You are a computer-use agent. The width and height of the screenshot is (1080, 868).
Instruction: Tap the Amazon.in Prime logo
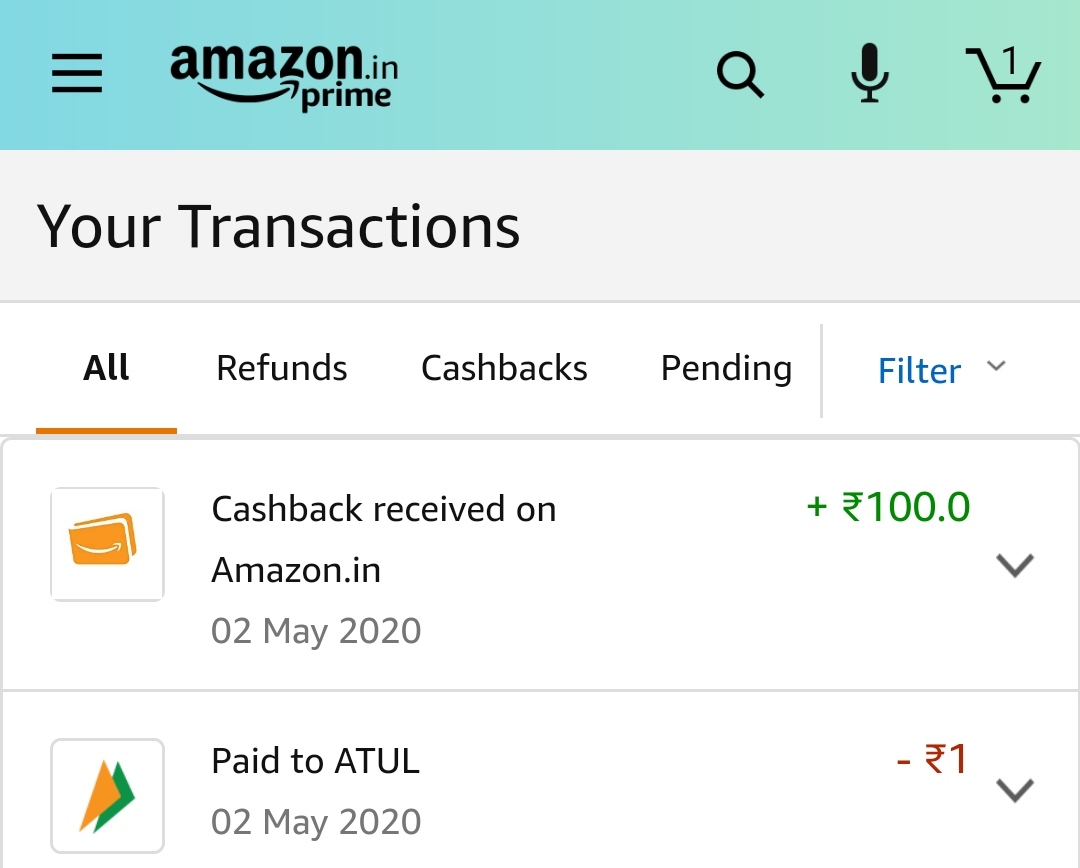284,76
